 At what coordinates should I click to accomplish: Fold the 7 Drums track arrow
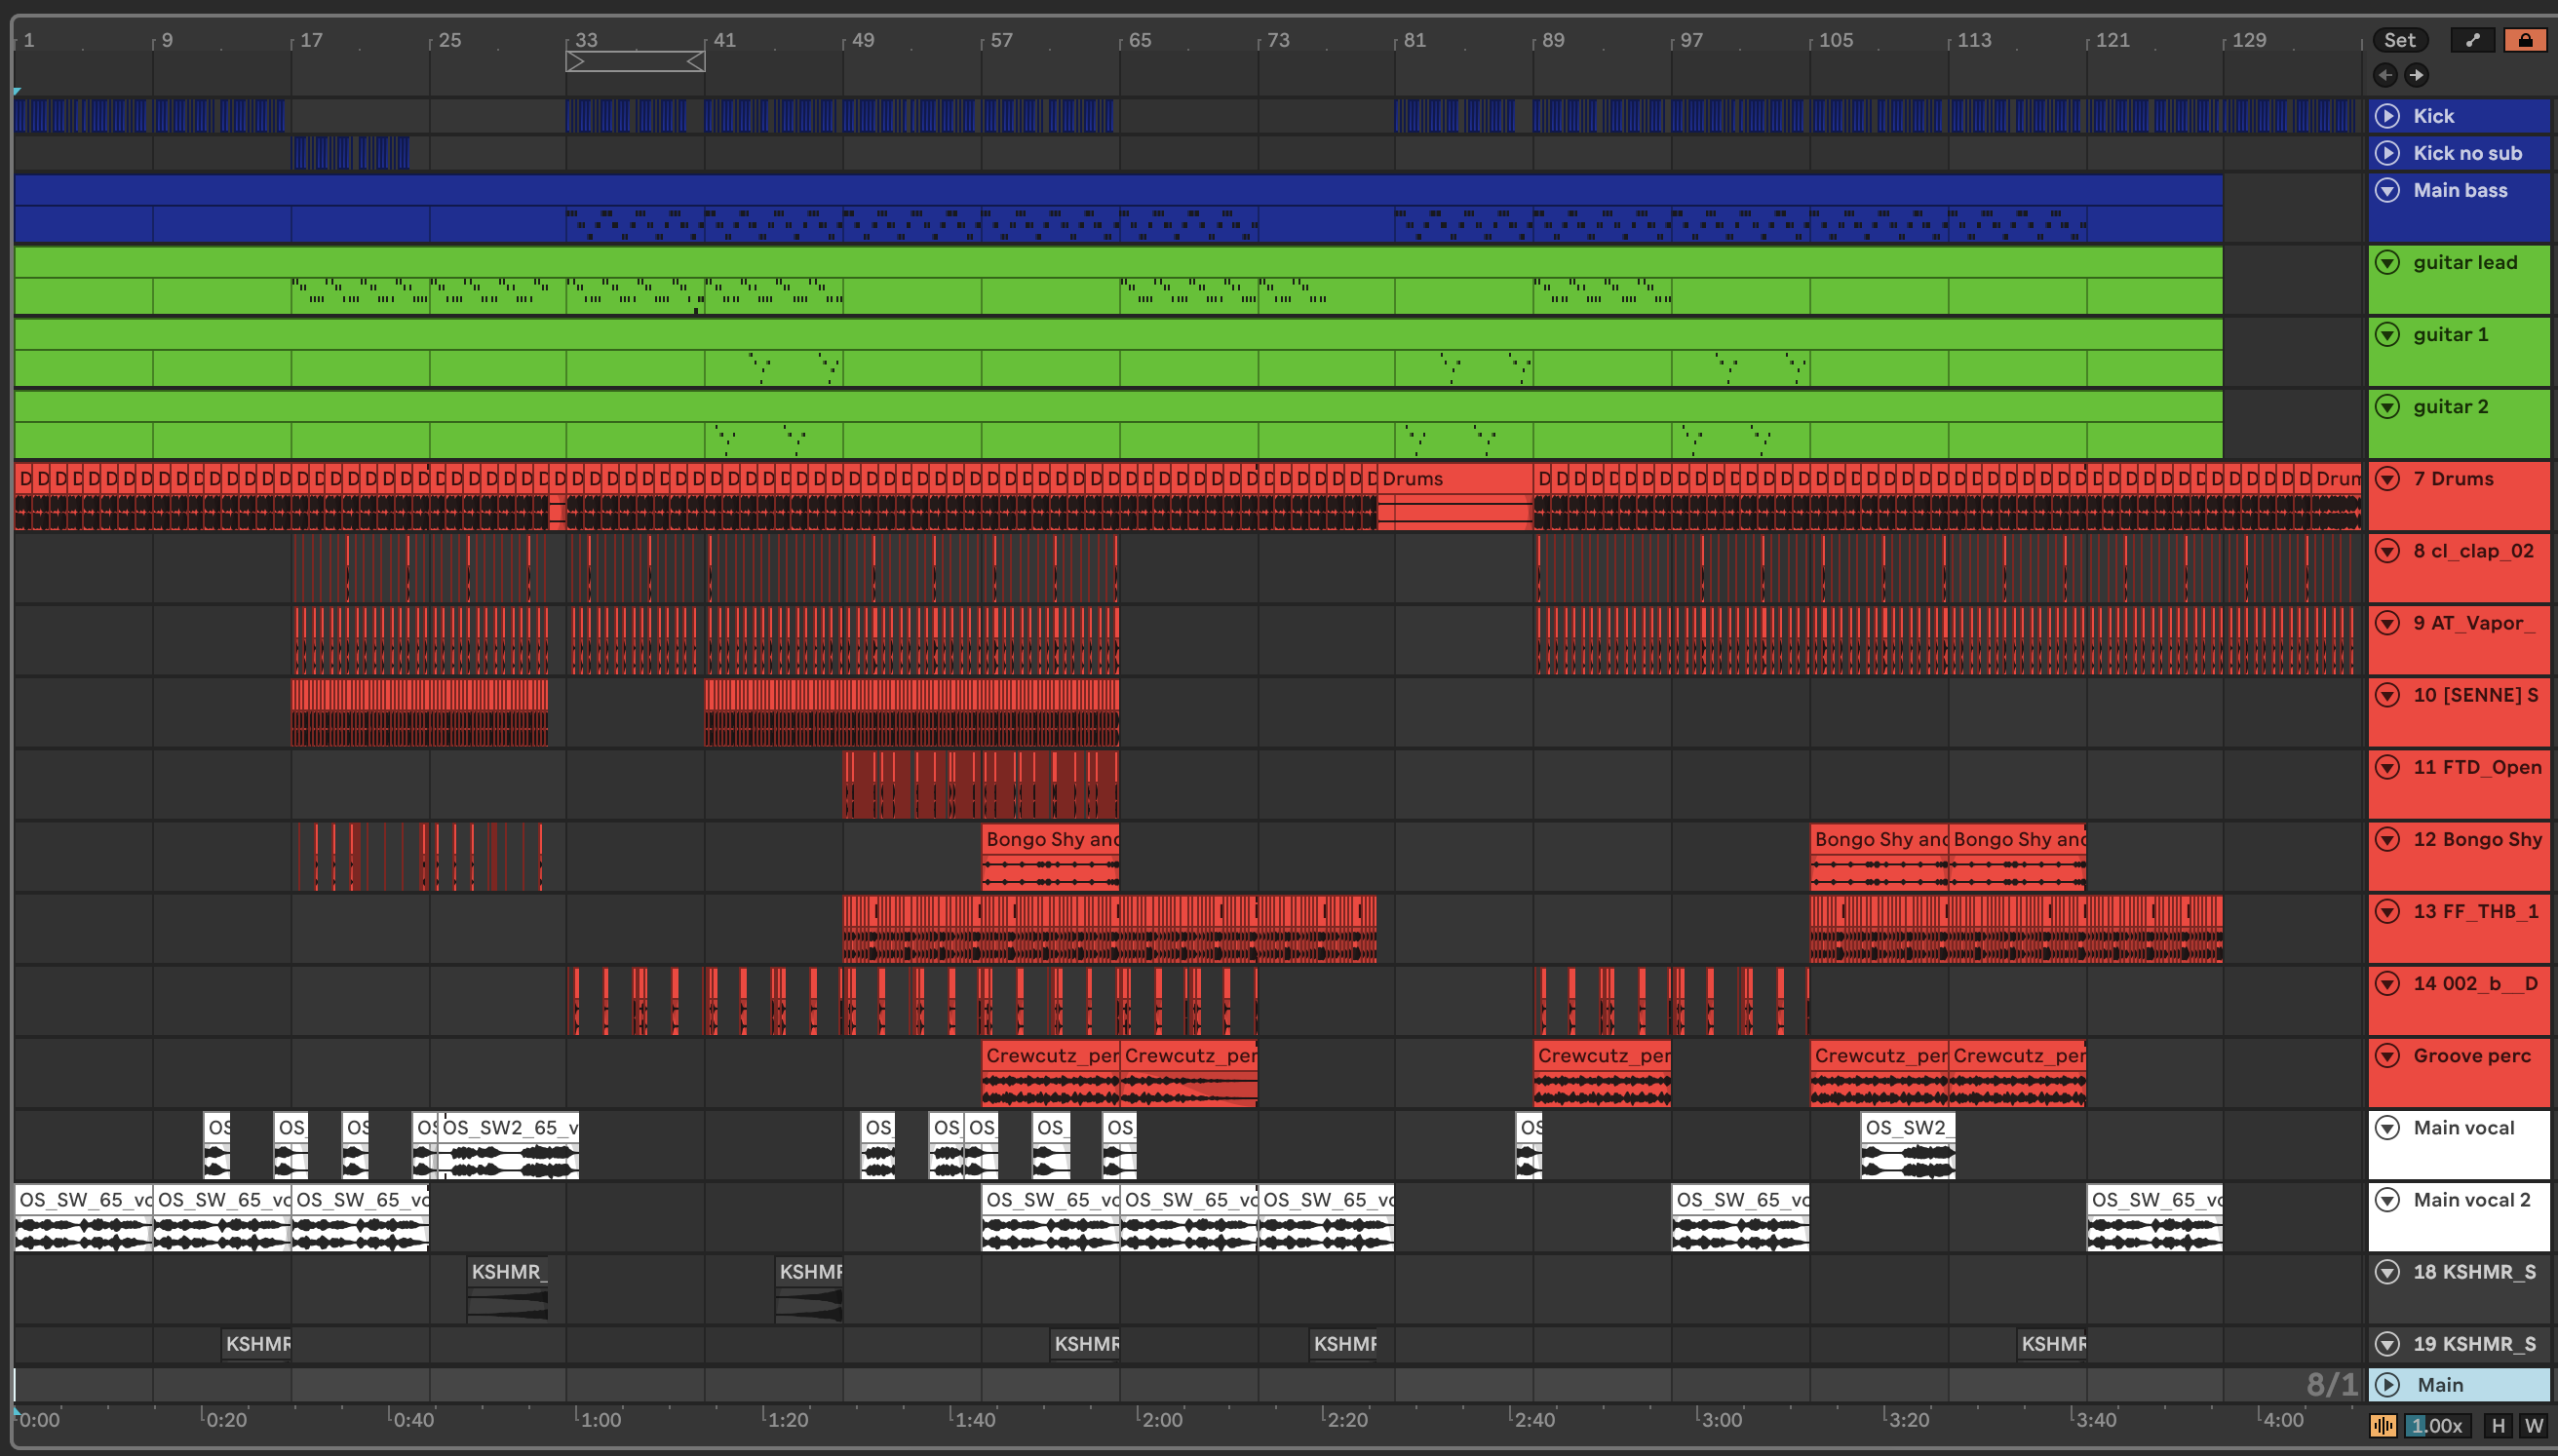coord(2387,478)
